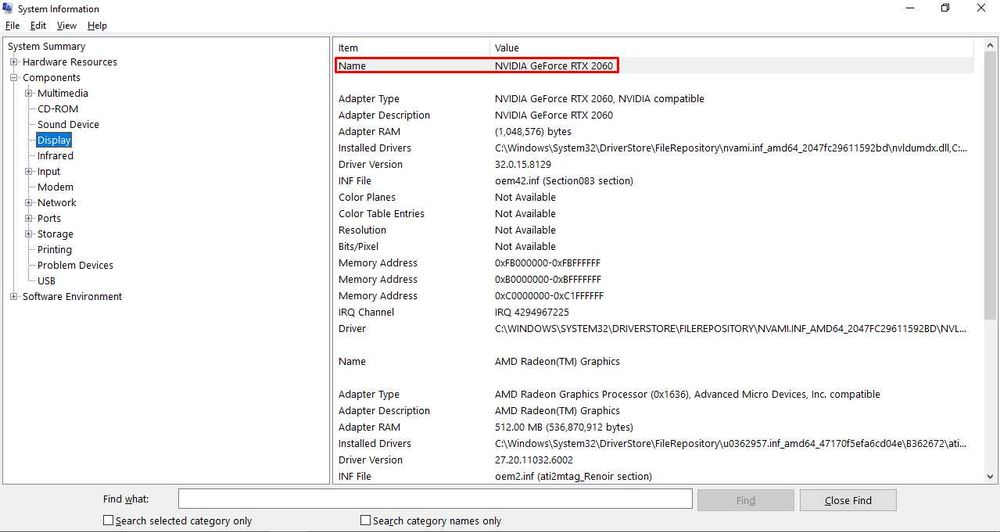Expand the Input node
The image size is (1000, 532).
click(x=28, y=172)
